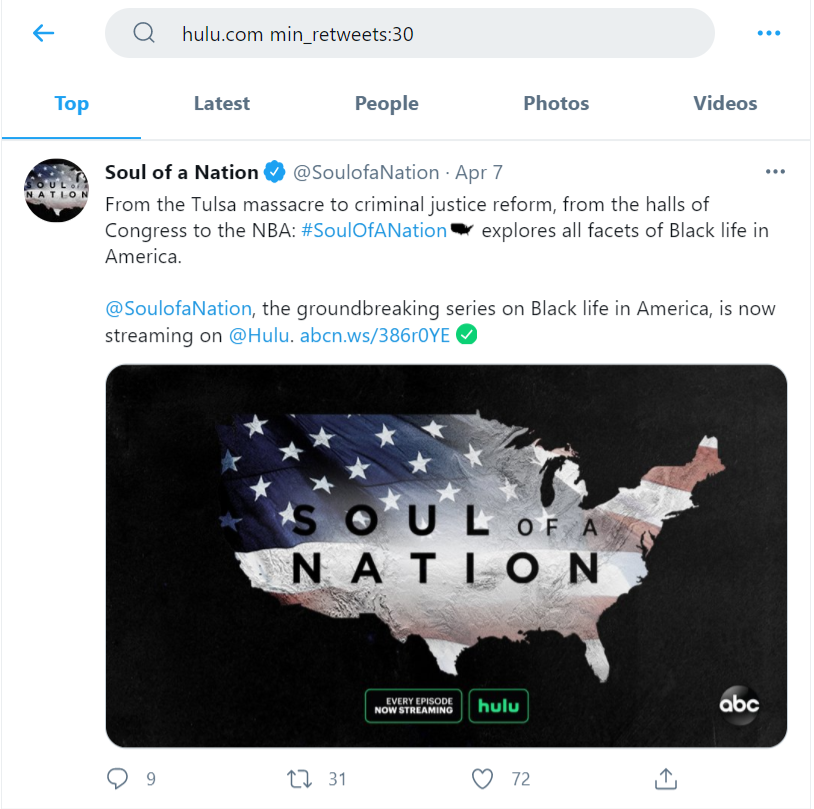The height and width of the screenshot is (809, 814).
Task: Share the tweet via the upload icon
Action: [x=664, y=778]
